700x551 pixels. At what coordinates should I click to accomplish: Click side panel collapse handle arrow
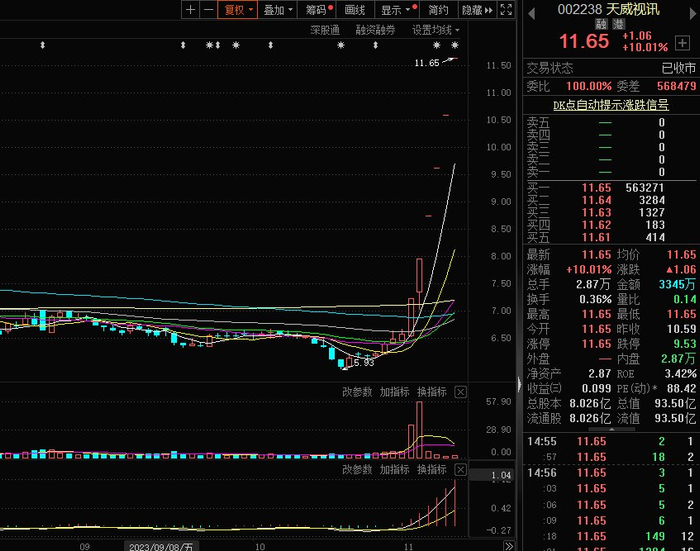519,384
